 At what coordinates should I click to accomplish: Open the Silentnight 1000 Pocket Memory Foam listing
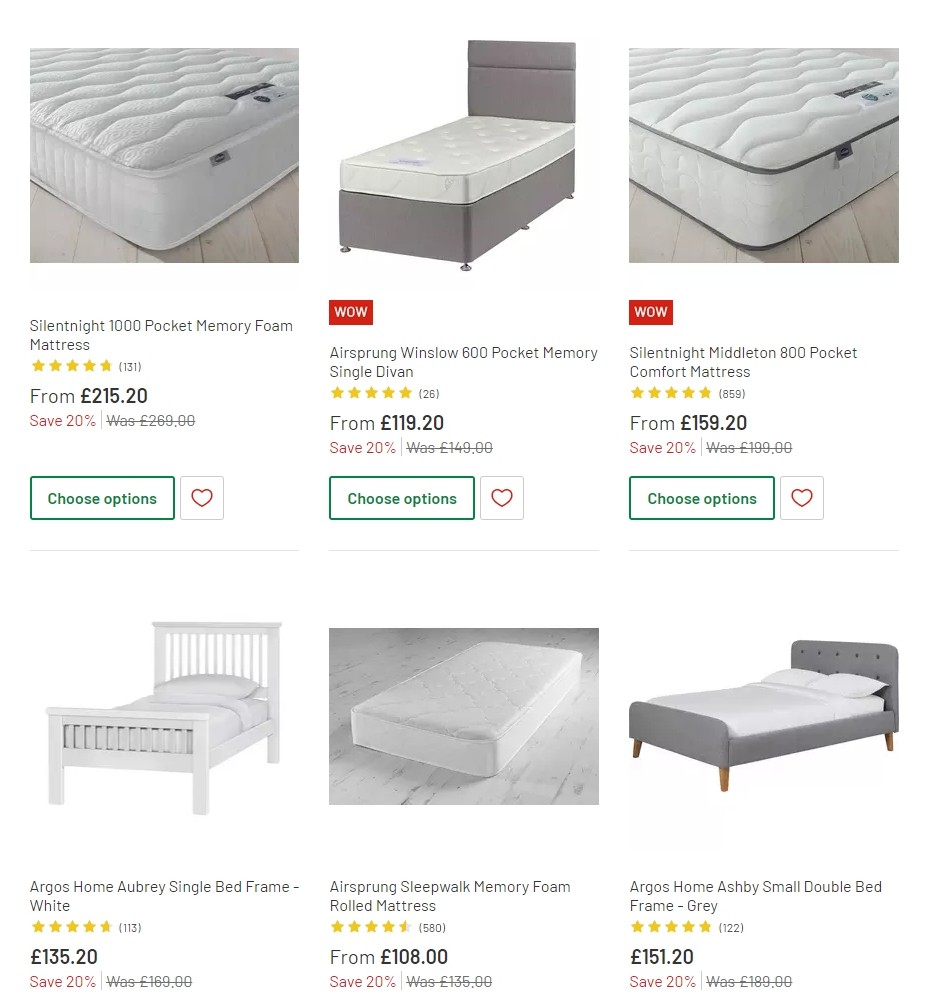[x=160, y=335]
